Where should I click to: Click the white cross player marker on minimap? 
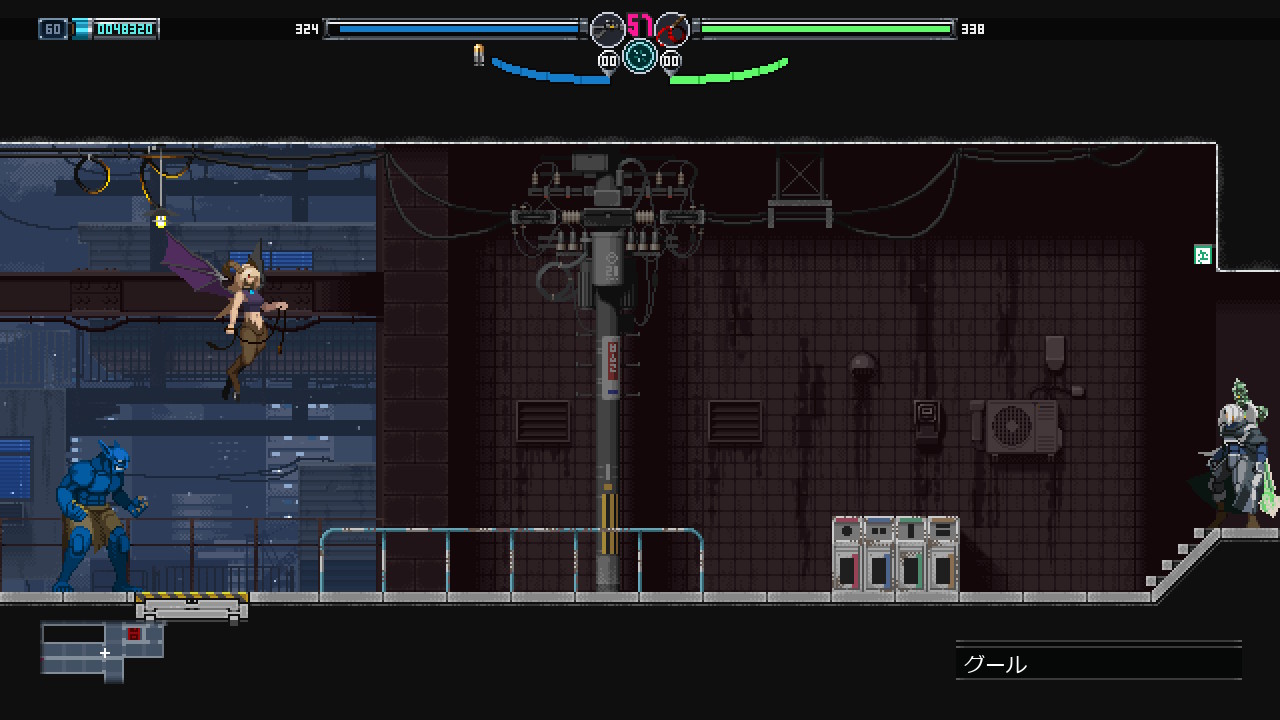[x=104, y=653]
